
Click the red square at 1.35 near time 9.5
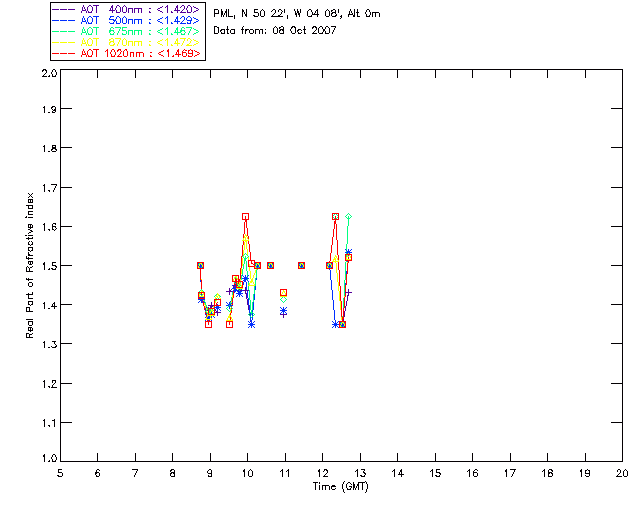tap(229, 324)
